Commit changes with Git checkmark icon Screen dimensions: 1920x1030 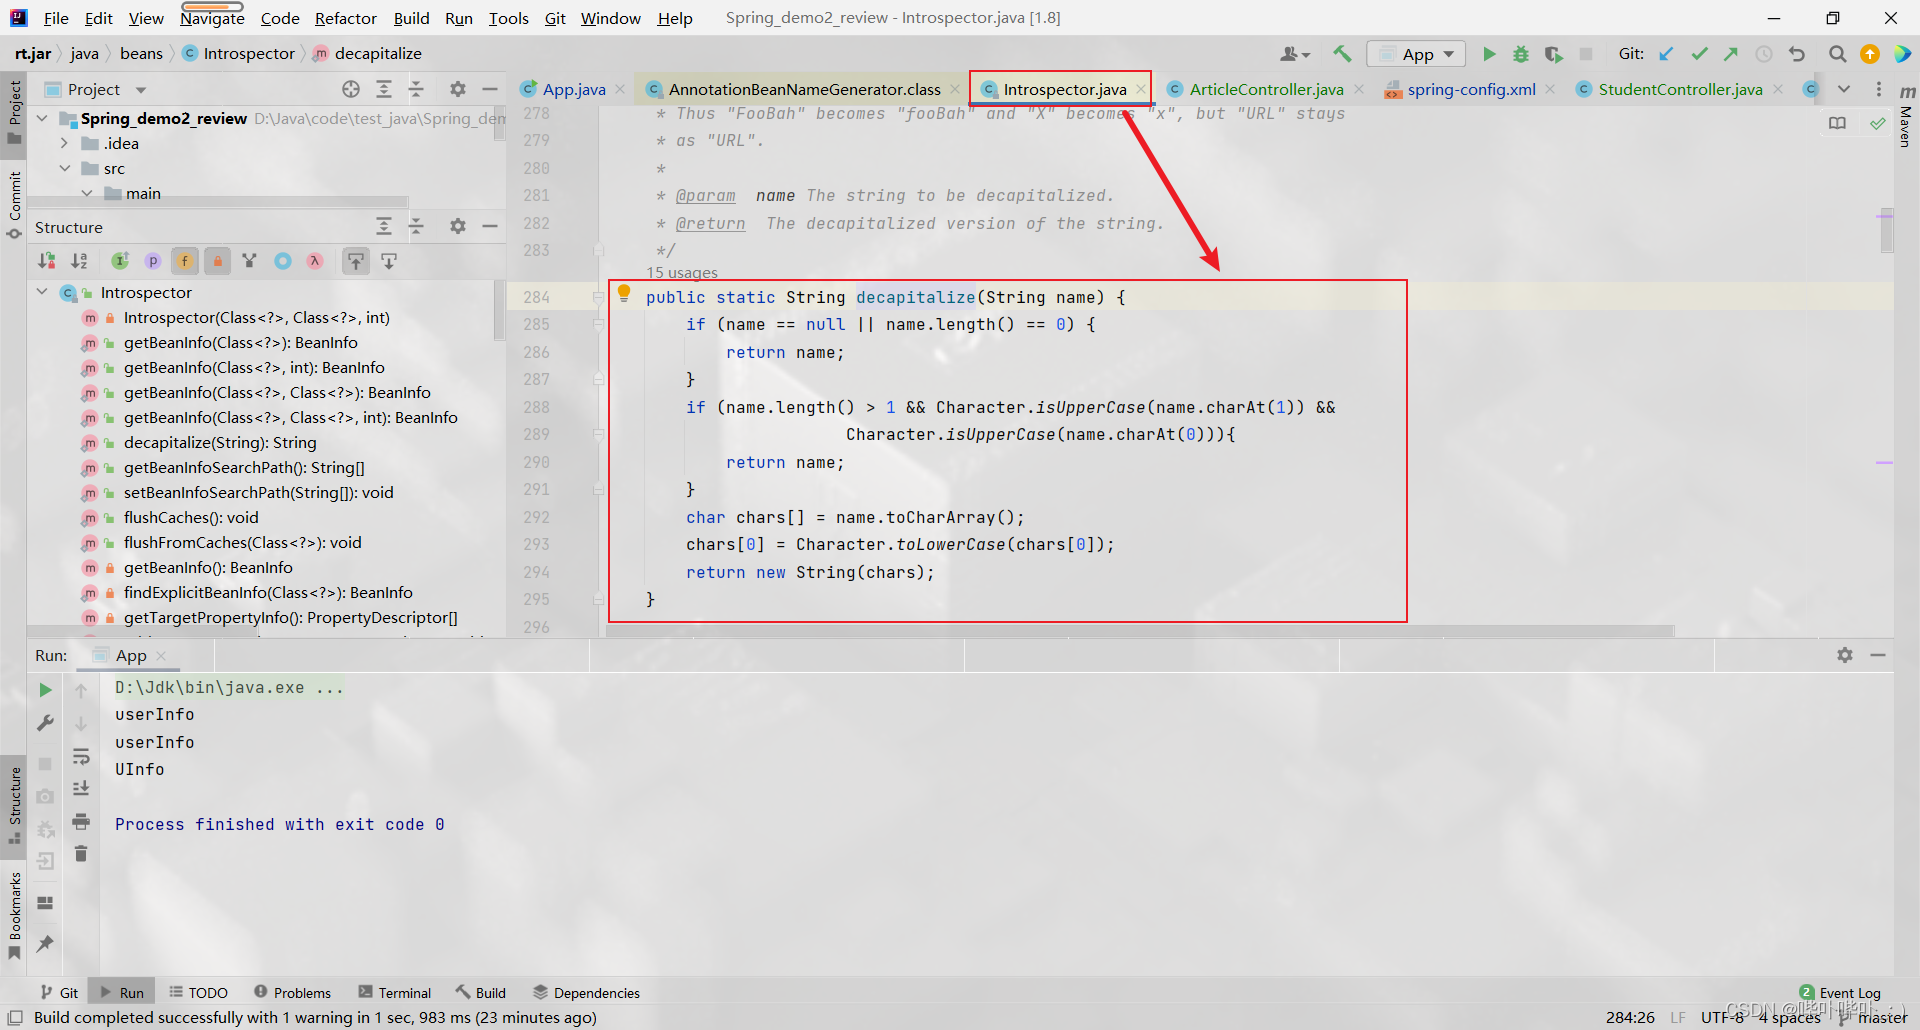point(1699,54)
